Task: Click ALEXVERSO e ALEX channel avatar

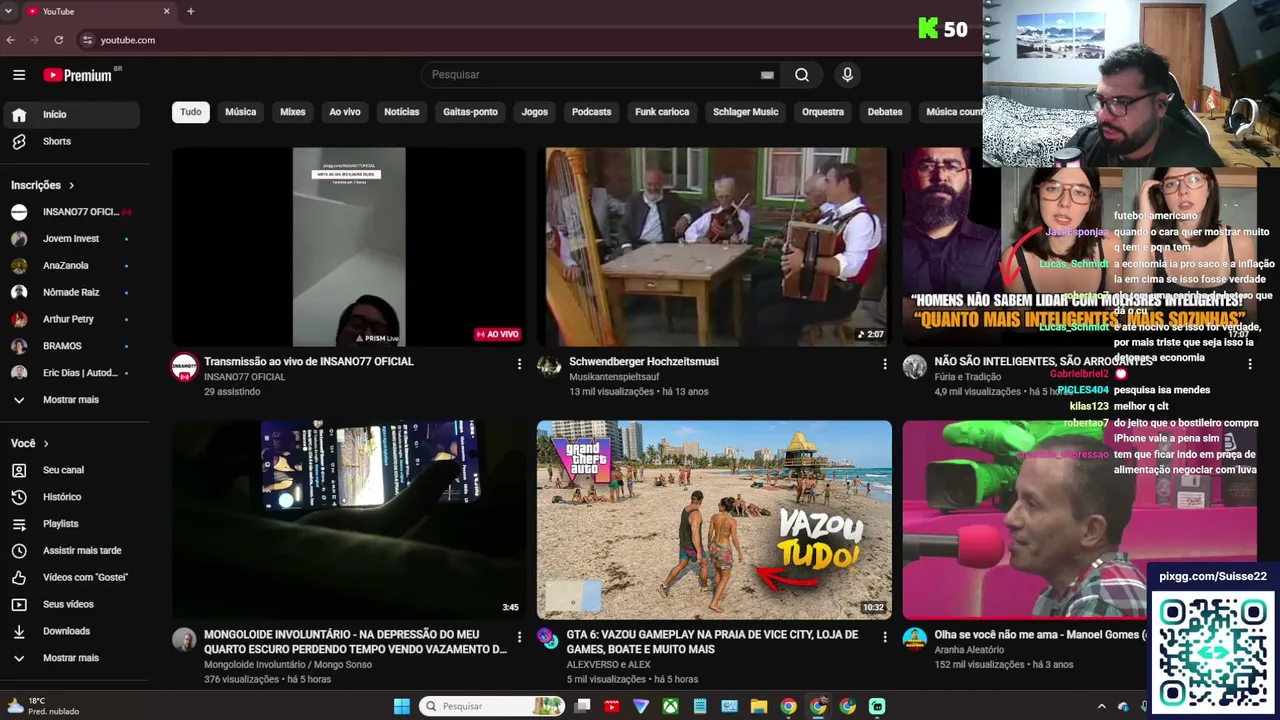Action: (x=549, y=639)
